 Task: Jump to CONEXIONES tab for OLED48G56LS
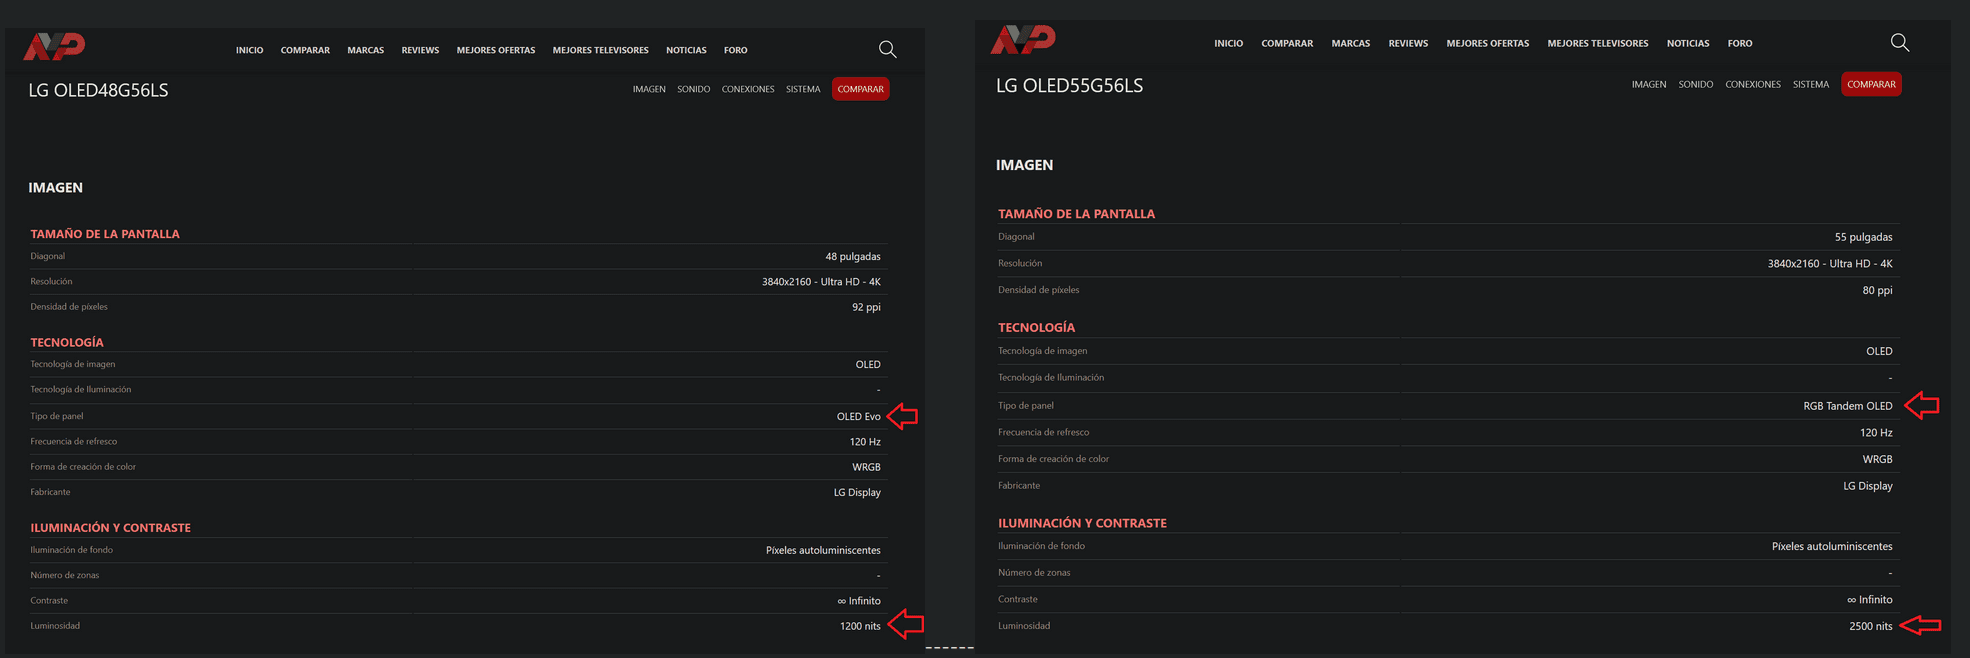click(748, 89)
